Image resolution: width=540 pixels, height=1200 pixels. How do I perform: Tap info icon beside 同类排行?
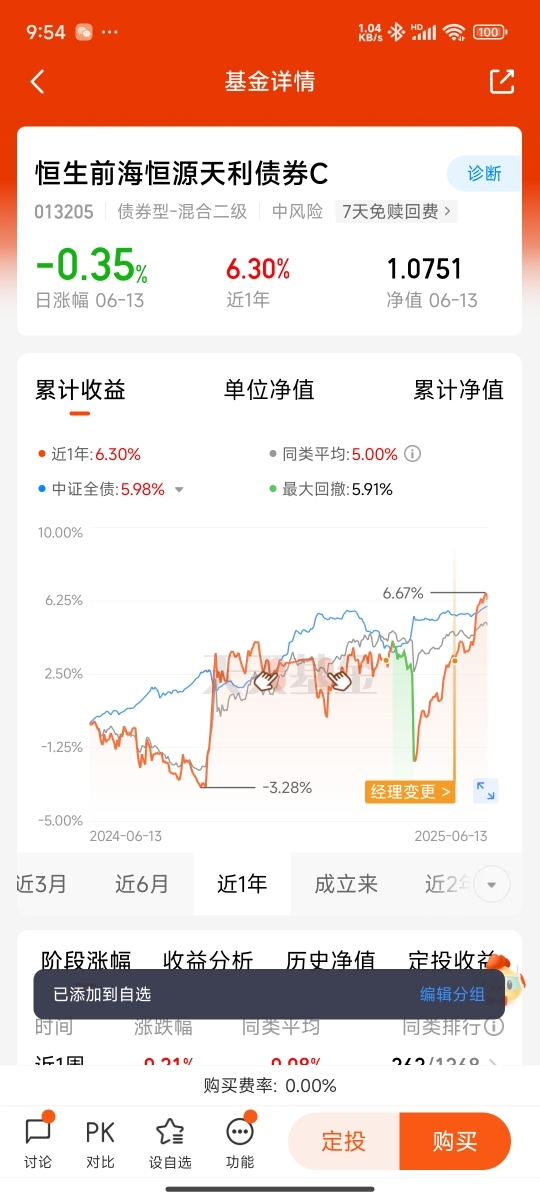[493, 1027]
